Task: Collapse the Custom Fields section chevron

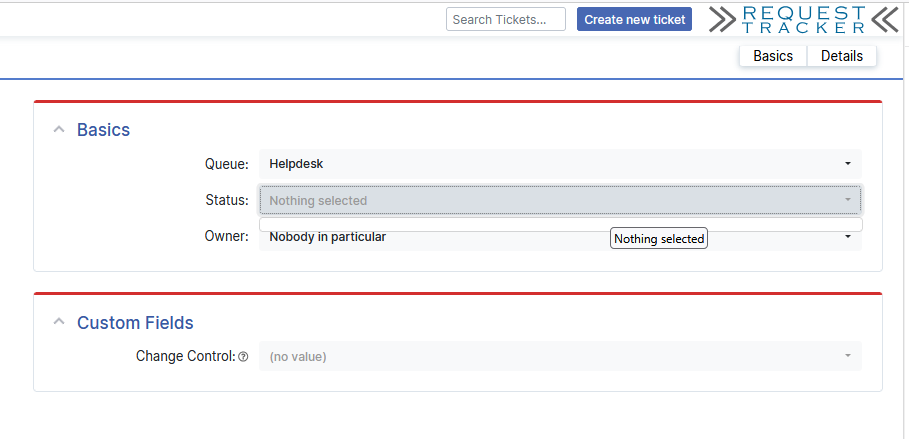Action: [59, 323]
